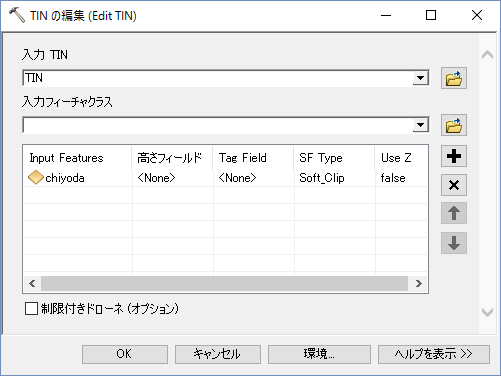Screen dimensions: 501x376
Task: Browse for input feature class folder icon
Action: click(x=454, y=125)
